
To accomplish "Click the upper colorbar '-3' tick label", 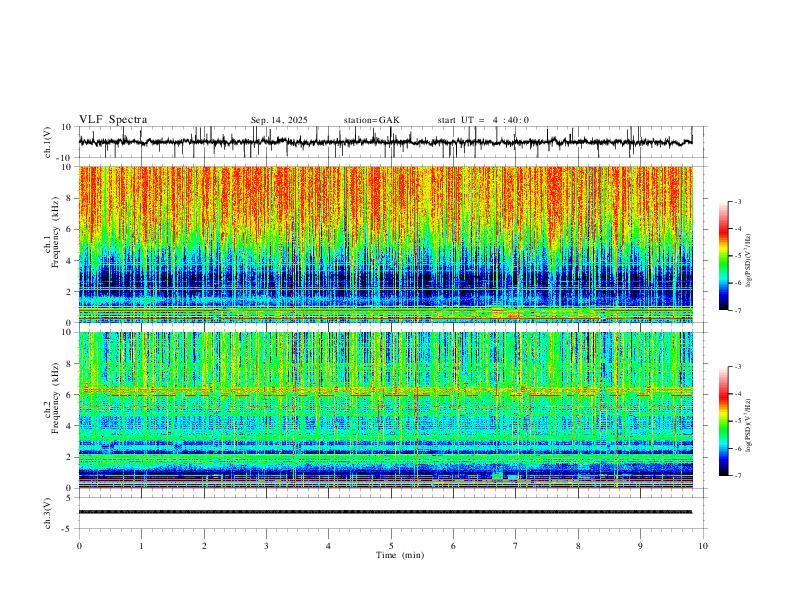I will point(737,201).
